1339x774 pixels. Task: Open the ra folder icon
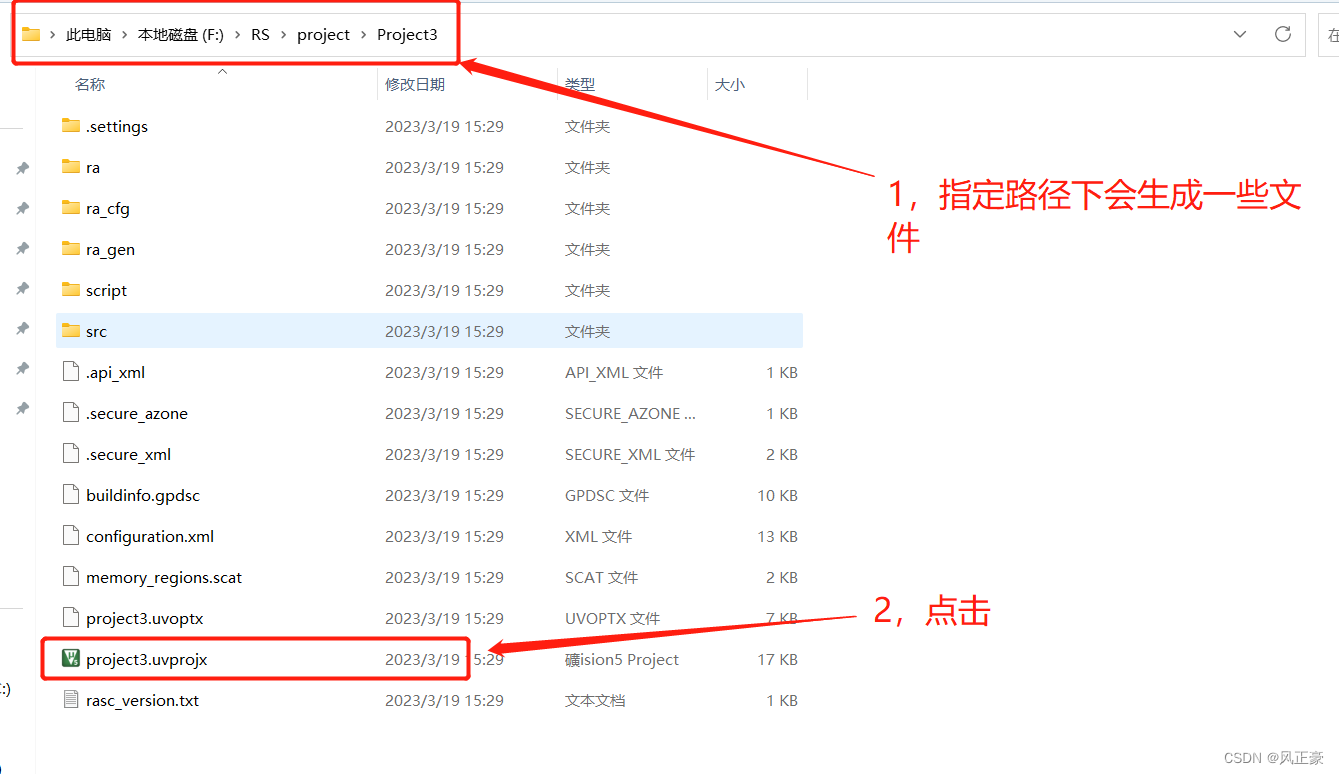pyautogui.click(x=70, y=167)
